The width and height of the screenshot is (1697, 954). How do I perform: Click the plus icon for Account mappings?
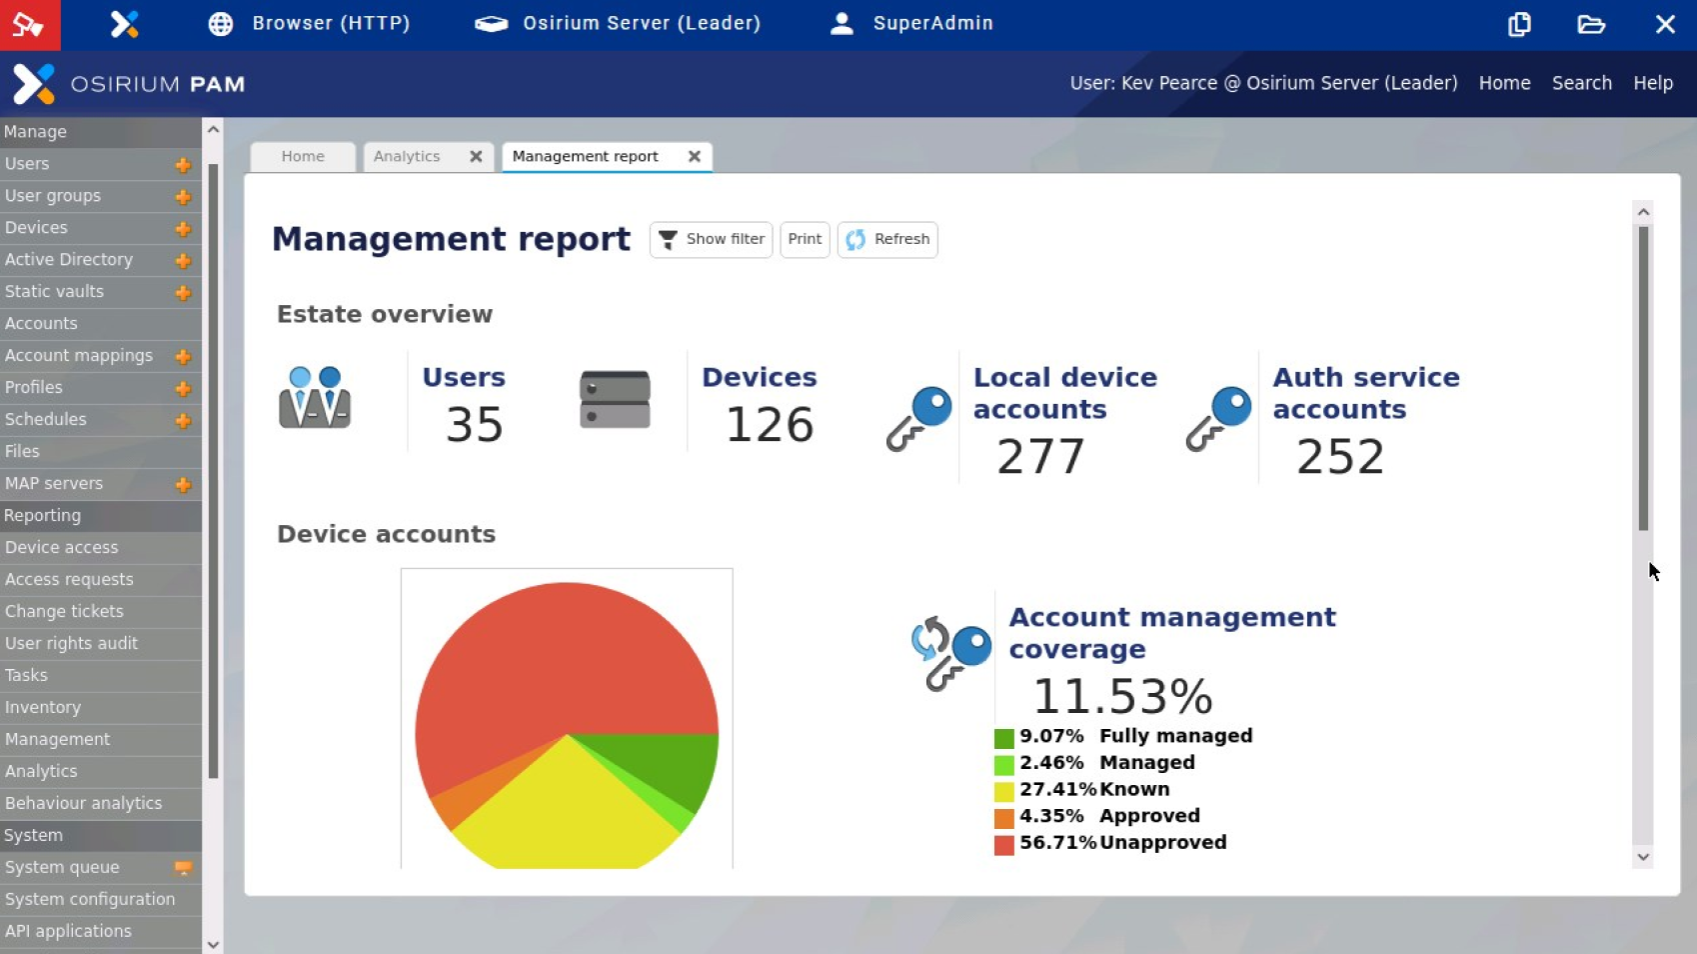pyautogui.click(x=183, y=357)
